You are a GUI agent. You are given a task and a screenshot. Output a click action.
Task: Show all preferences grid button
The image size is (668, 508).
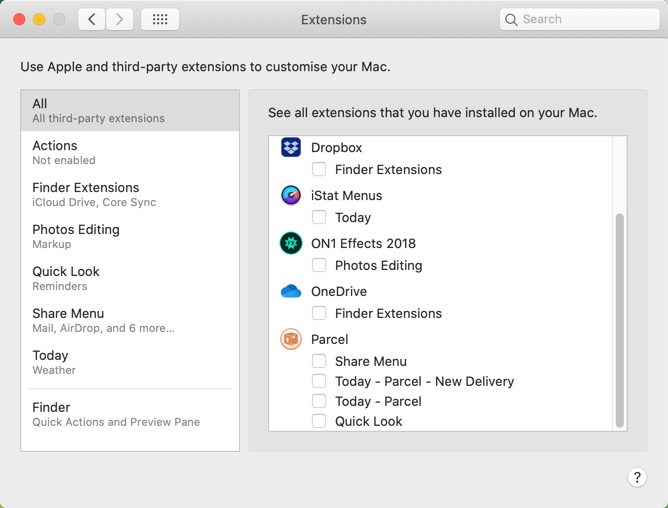(x=160, y=19)
